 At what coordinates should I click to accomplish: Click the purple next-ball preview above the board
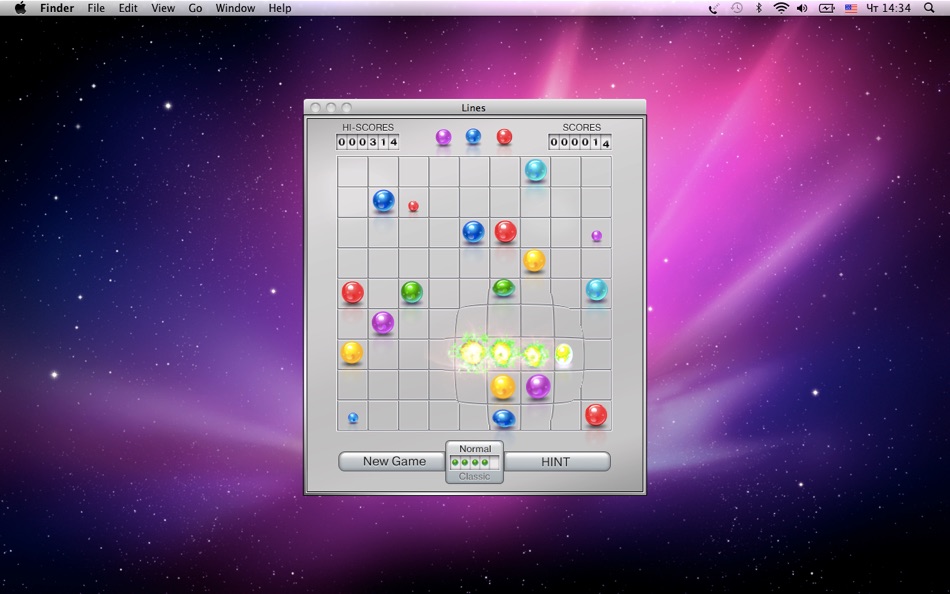(x=443, y=137)
